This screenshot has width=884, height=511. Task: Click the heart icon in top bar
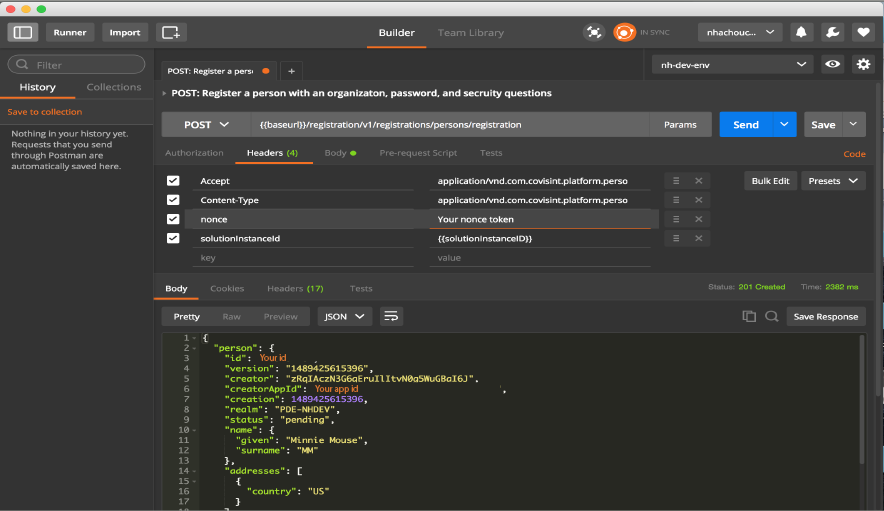point(862,32)
